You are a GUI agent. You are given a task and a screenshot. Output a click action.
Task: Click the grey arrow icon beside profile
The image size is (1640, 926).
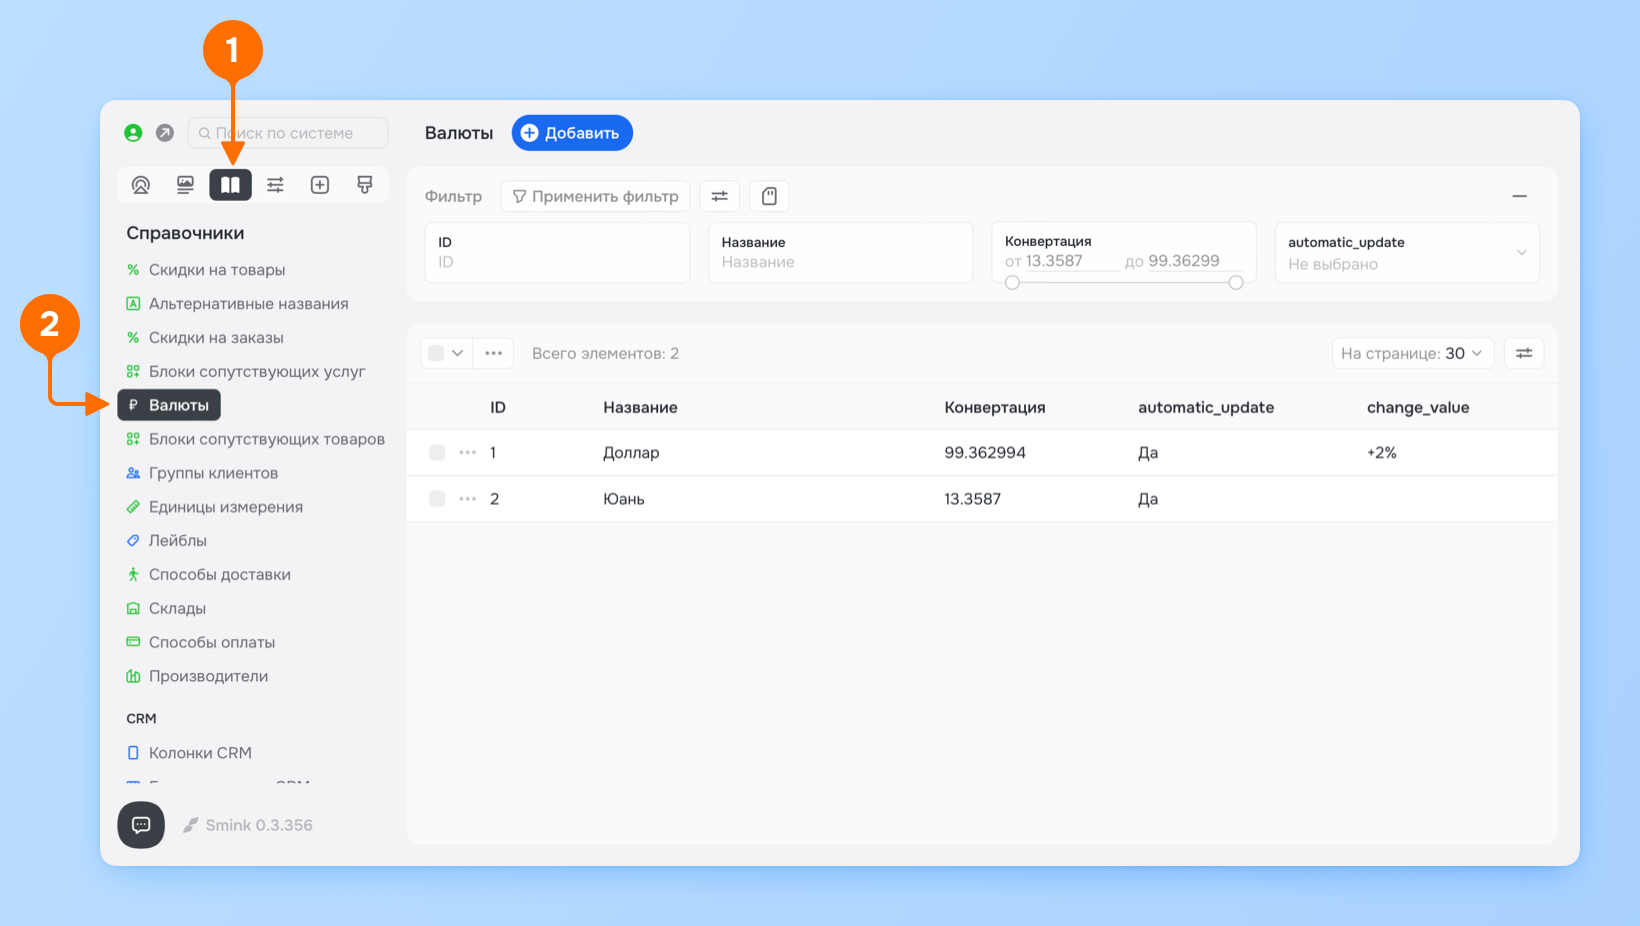(165, 133)
